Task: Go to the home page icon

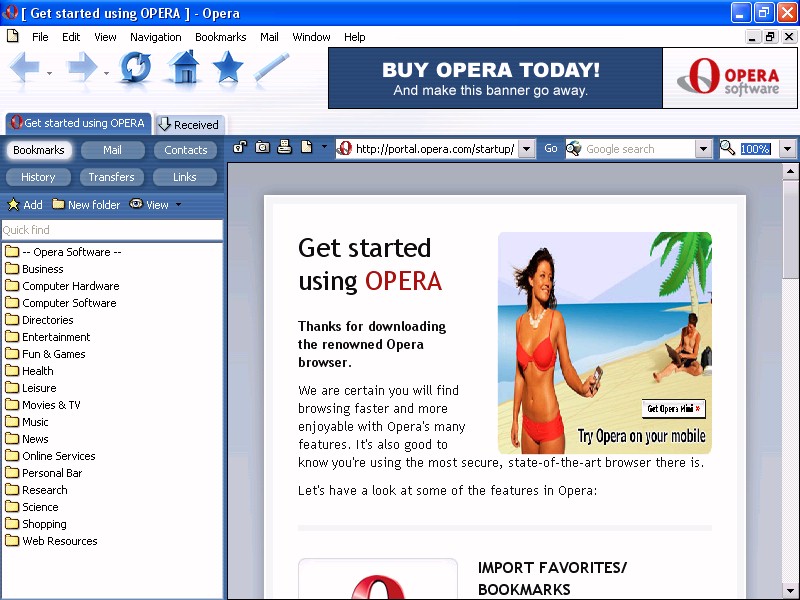Action: [184, 68]
